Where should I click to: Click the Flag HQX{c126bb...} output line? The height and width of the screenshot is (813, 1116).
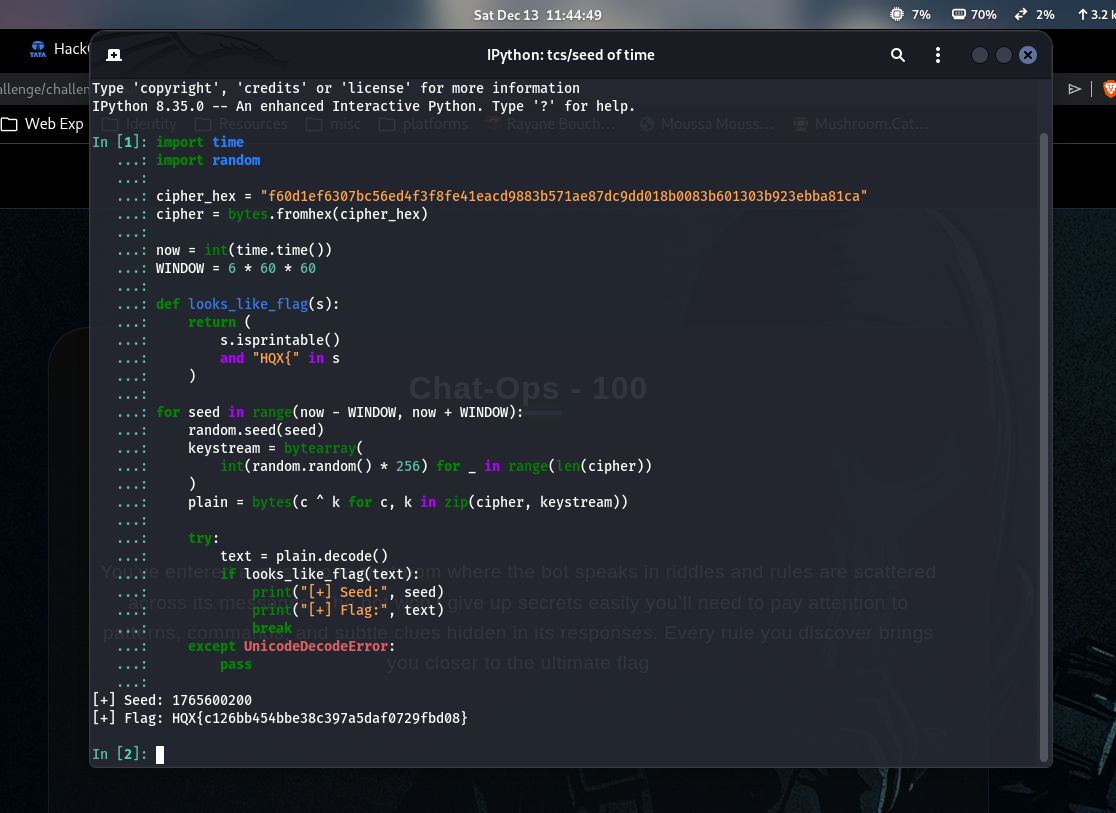click(x=280, y=718)
